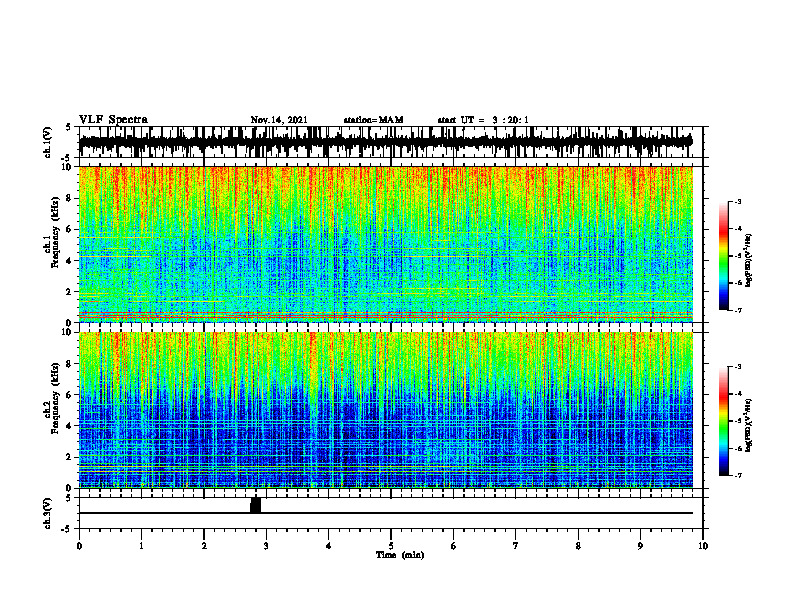Click time axis tick label "3"
Screen dimensions: 792x612
coord(266,546)
